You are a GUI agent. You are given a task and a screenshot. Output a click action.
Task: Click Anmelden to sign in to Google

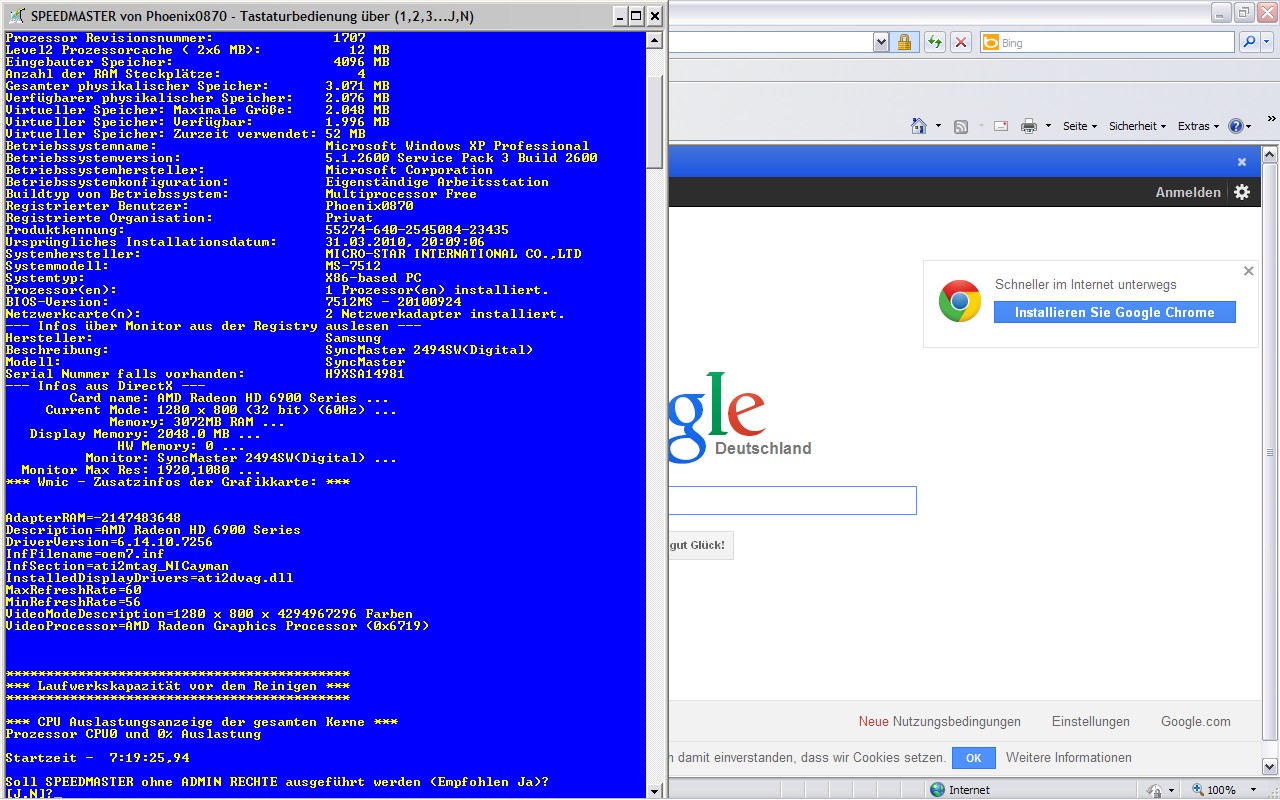click(1188, 192)
